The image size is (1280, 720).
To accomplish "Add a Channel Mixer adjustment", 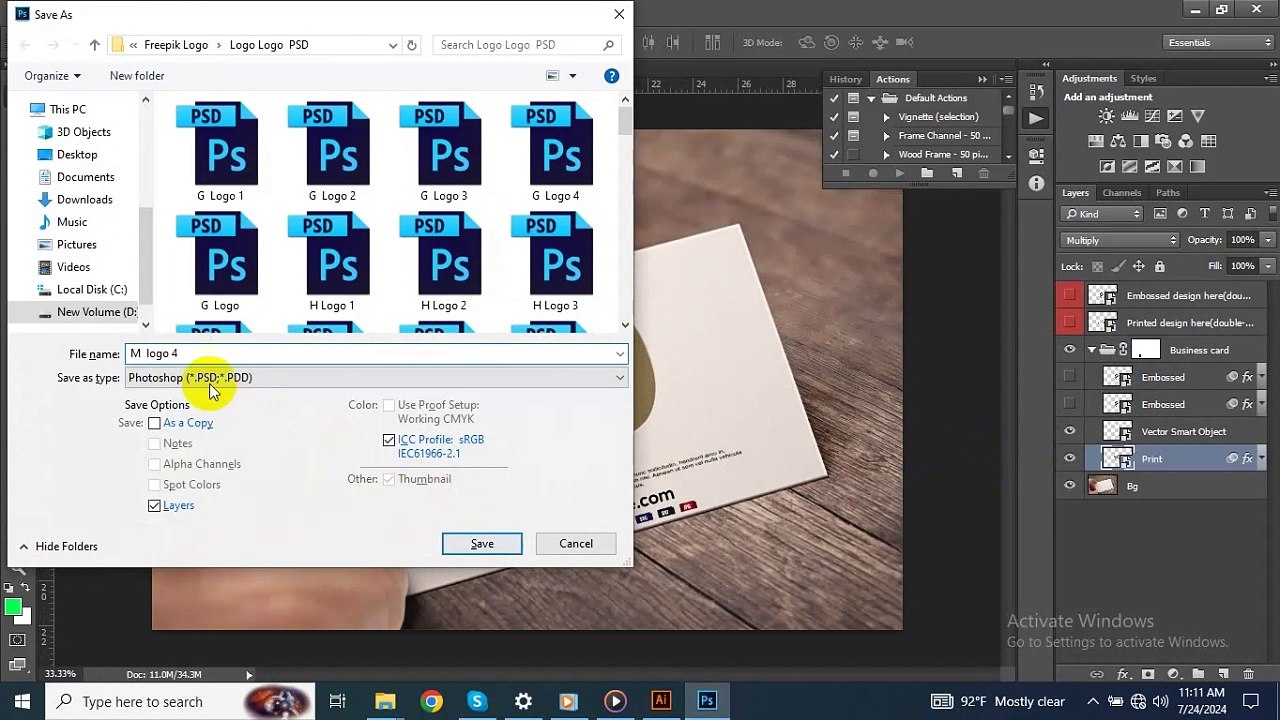I will pos(1186,141).
